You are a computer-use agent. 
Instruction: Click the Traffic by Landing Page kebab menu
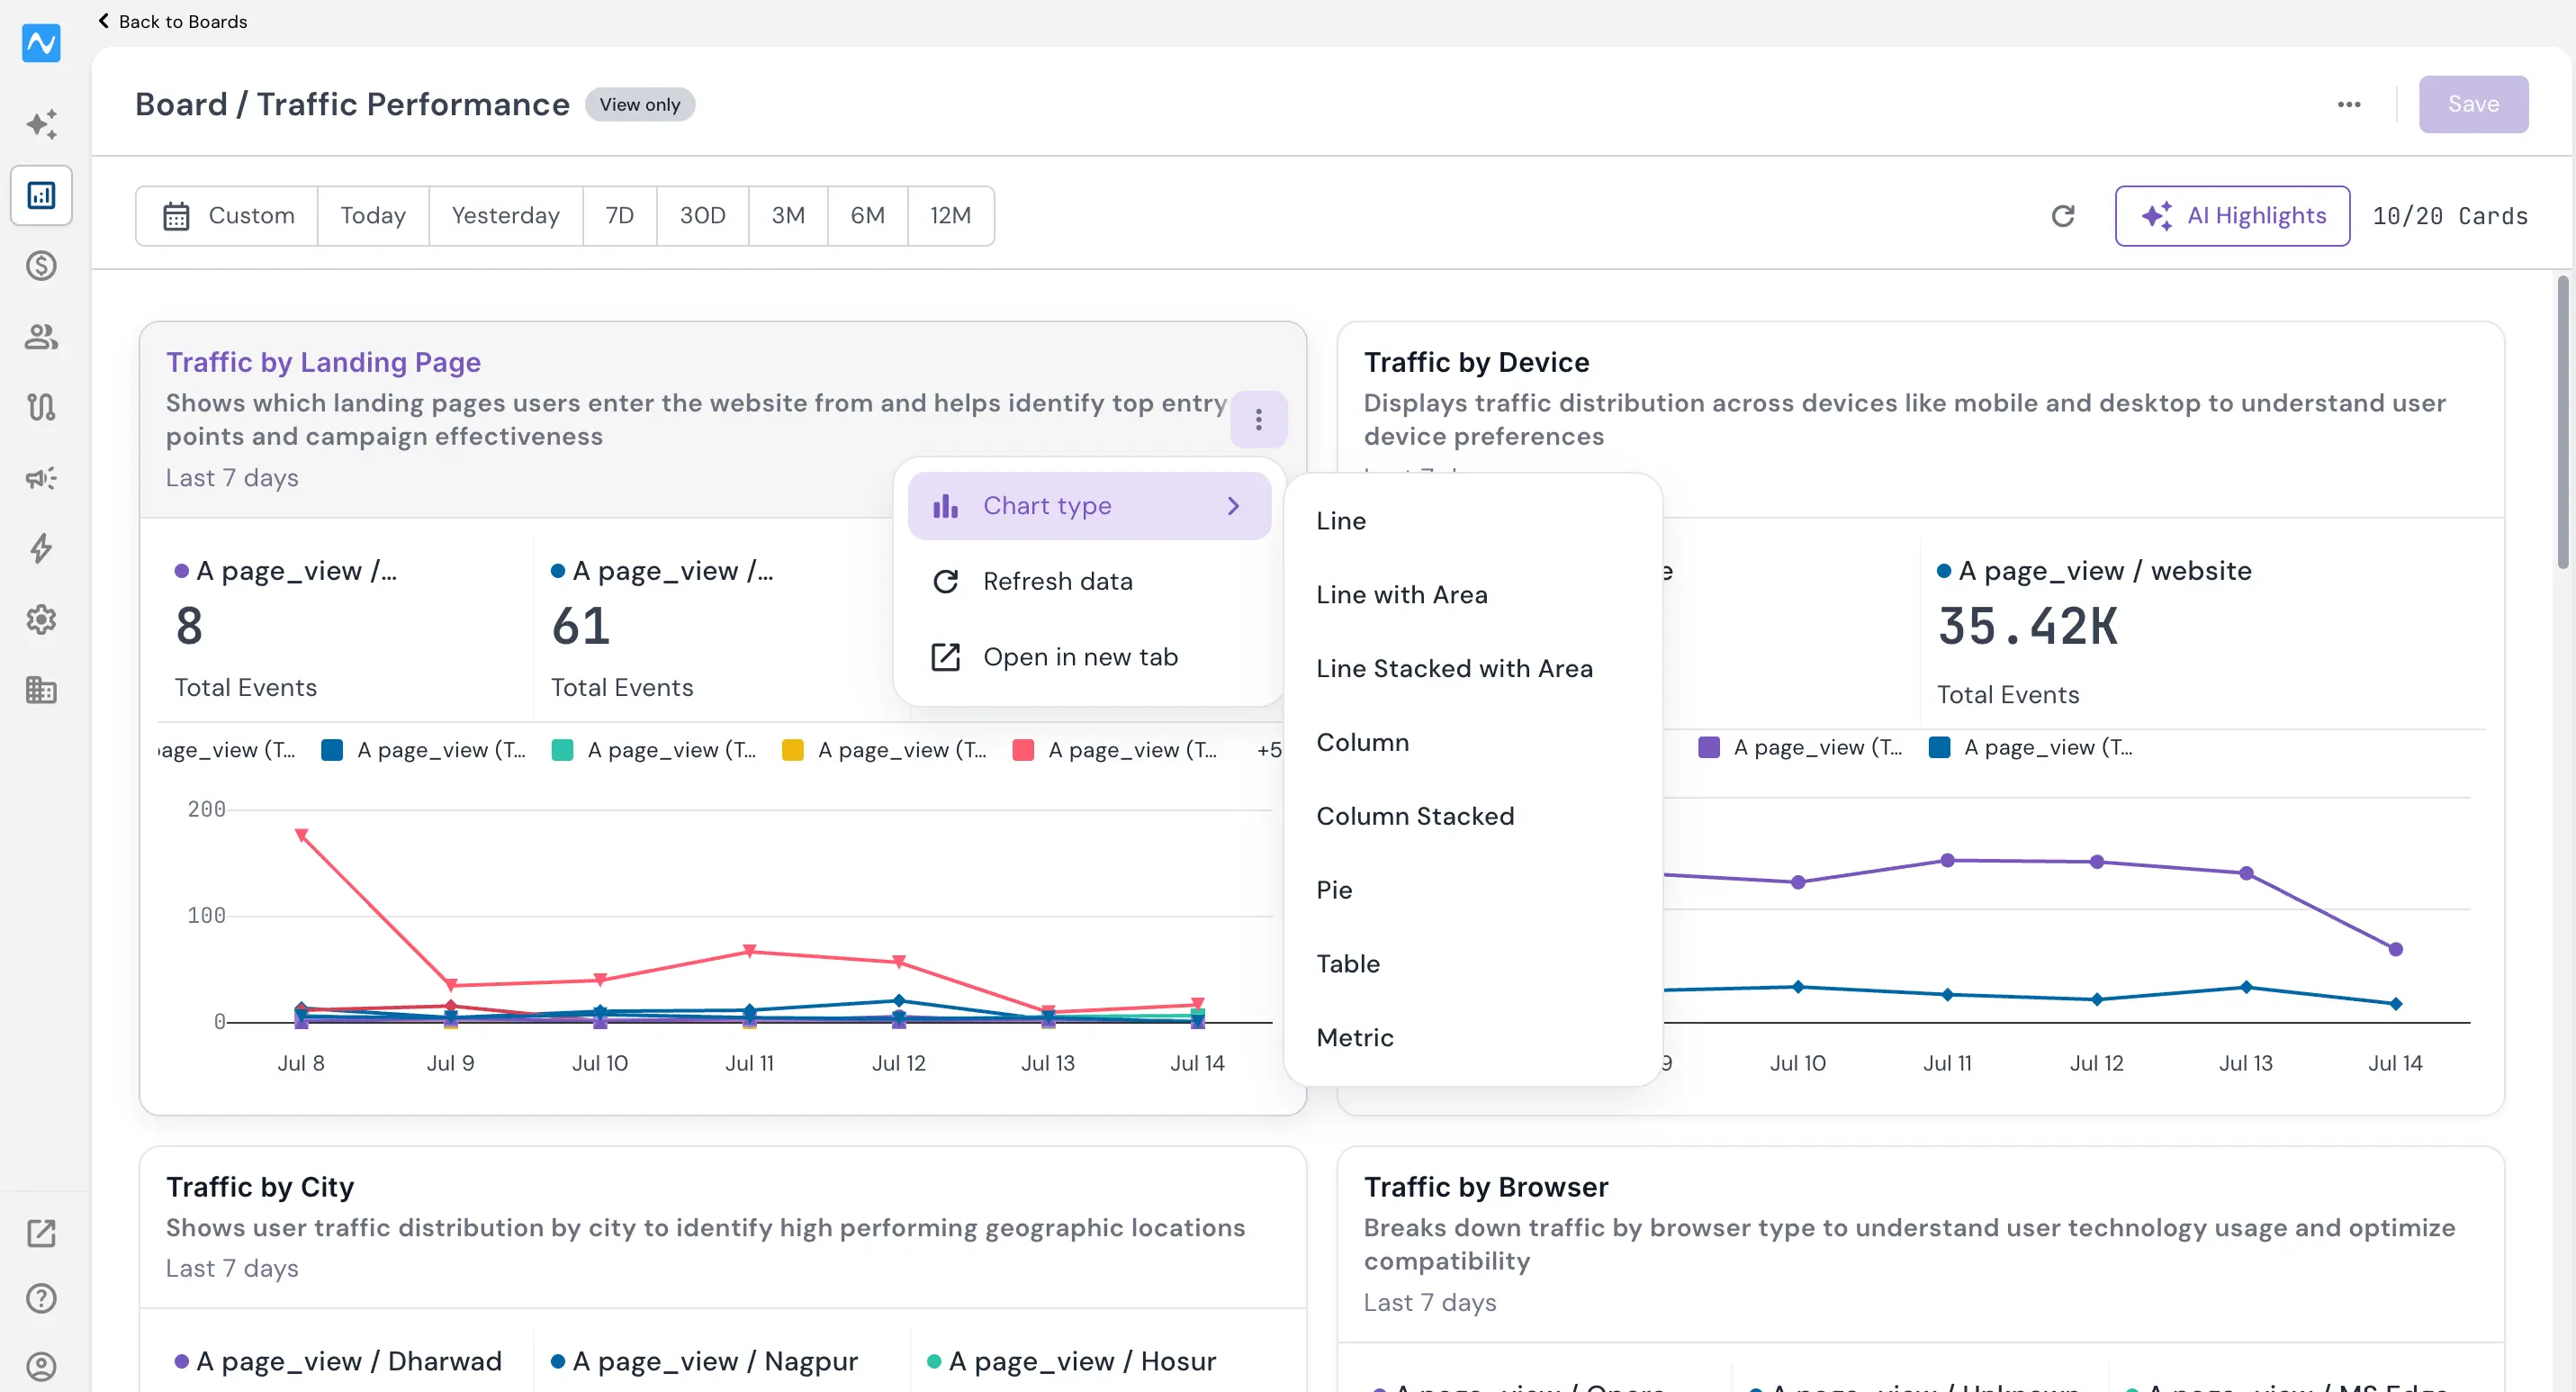[x=1258, y=419]
